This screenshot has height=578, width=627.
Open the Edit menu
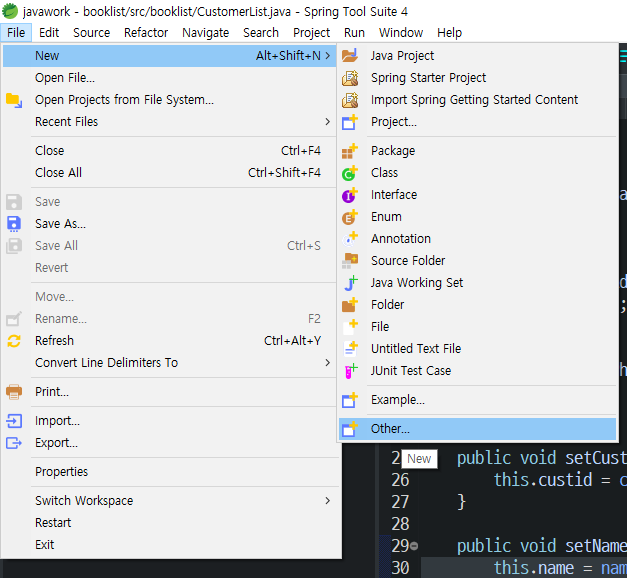tap(49, 32)
